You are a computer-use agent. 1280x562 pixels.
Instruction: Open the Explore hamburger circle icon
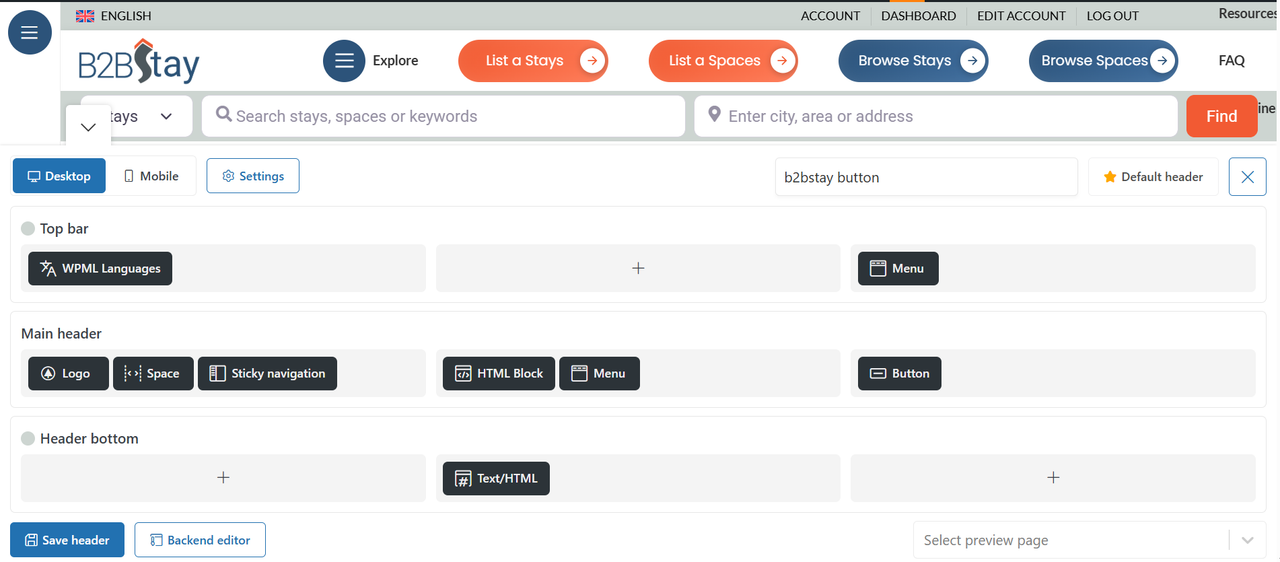click(x=344, y=61)
